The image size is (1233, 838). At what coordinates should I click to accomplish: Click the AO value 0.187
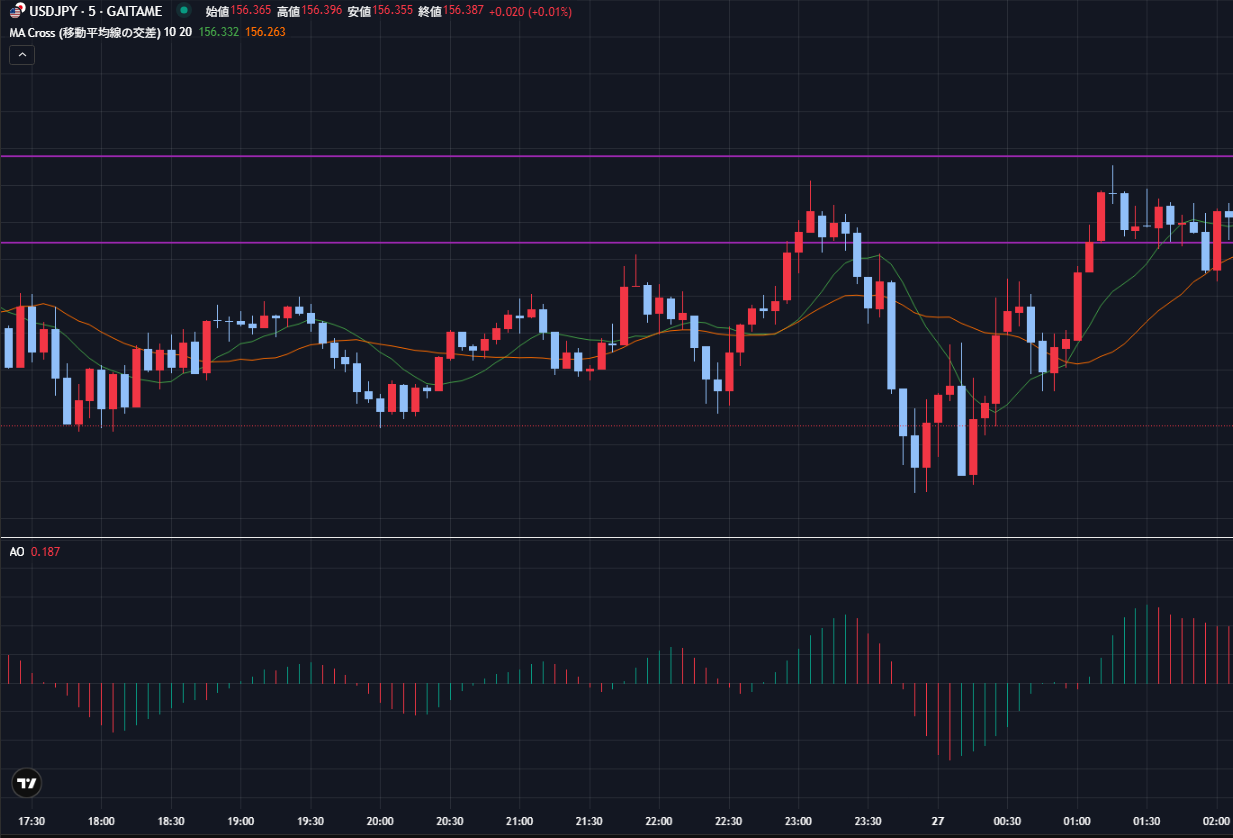[45, 552]
